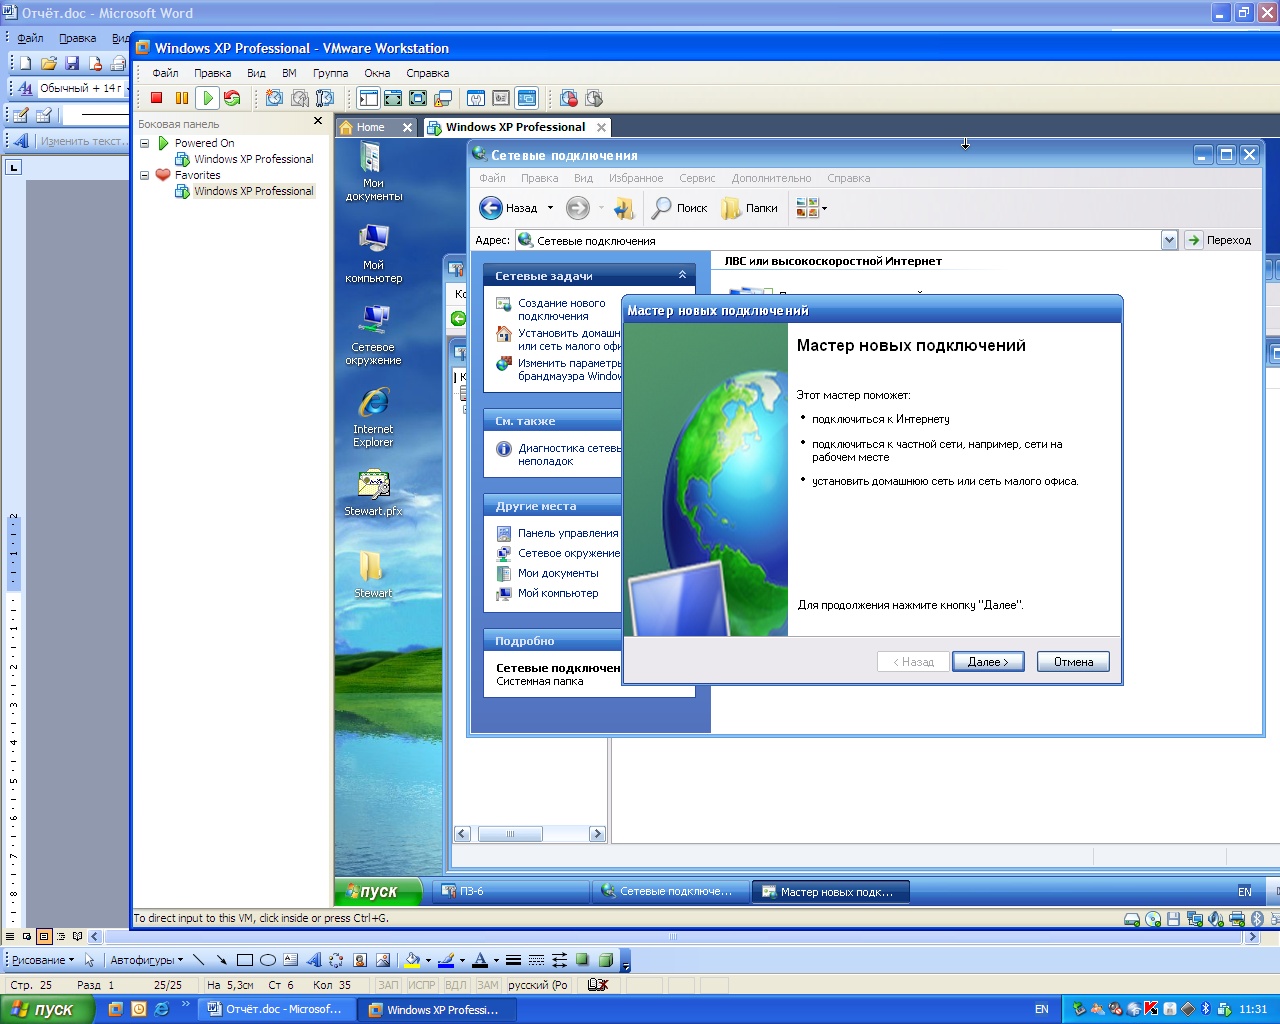1280x1024 pixels.
Task: Select the Stewart folder on guest desktop
Action: [373, 575]
